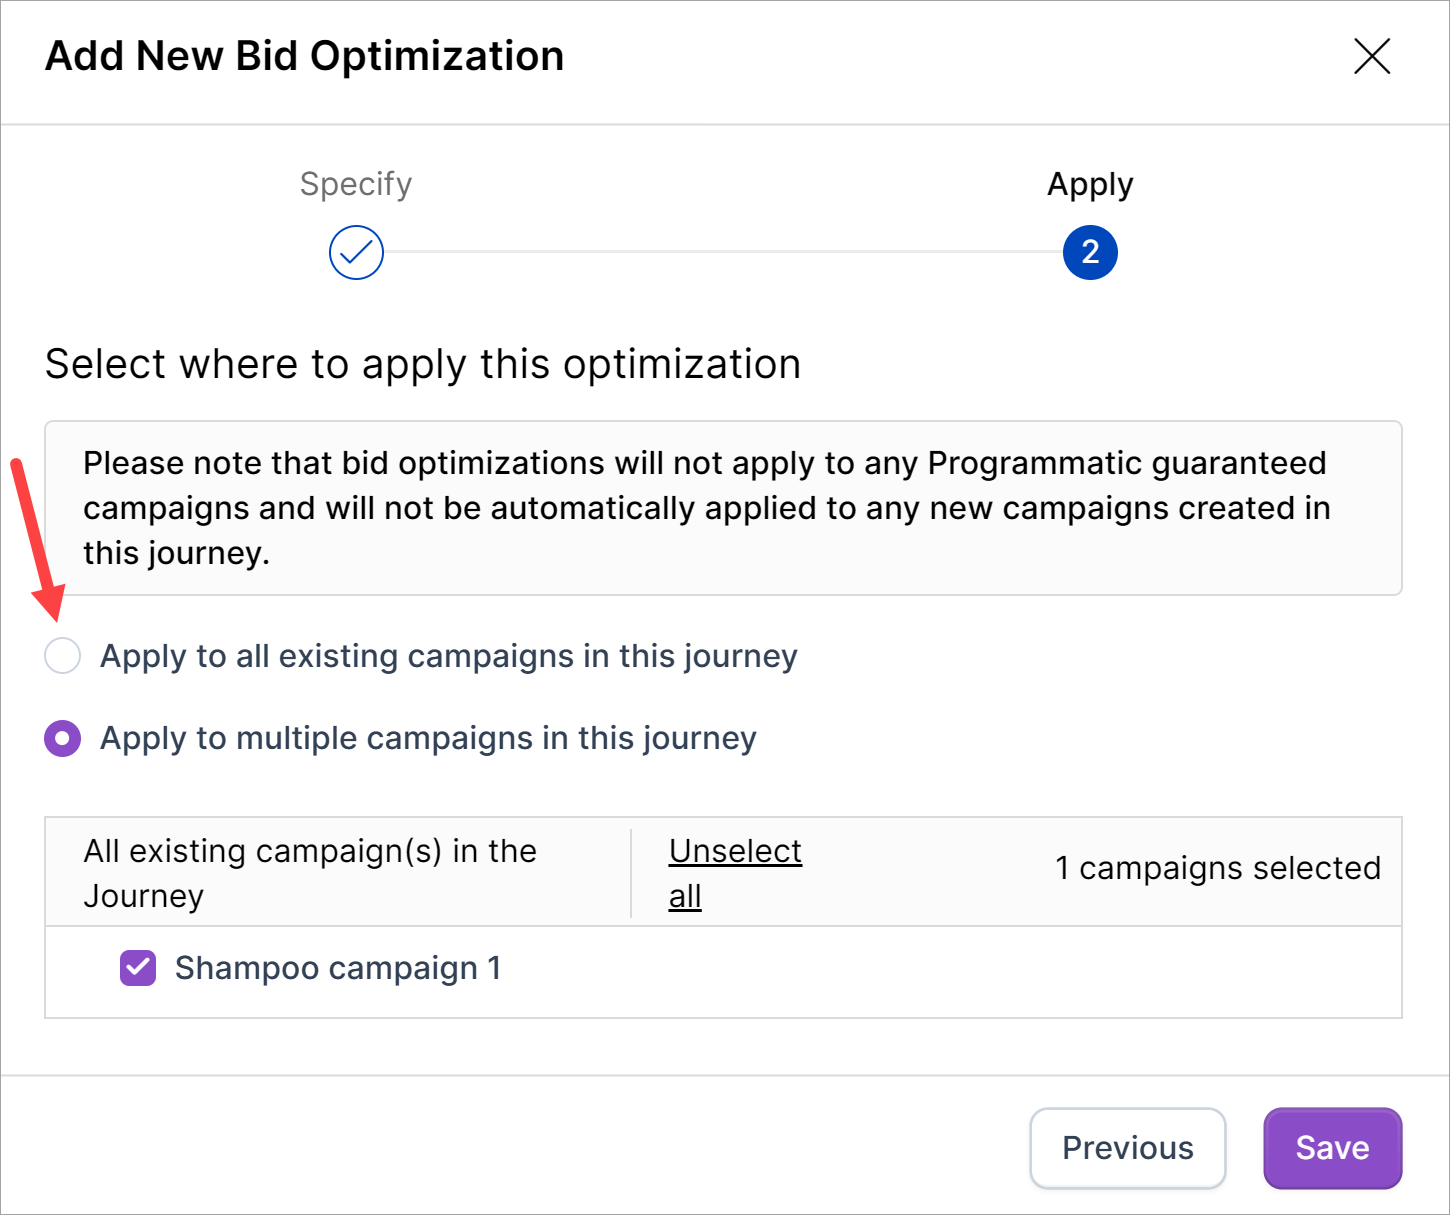The width and height of the screenshot is (1450, 1215).
Task: Select radio for multiple campaigns in journey
Action: click(x=63, y=739)
